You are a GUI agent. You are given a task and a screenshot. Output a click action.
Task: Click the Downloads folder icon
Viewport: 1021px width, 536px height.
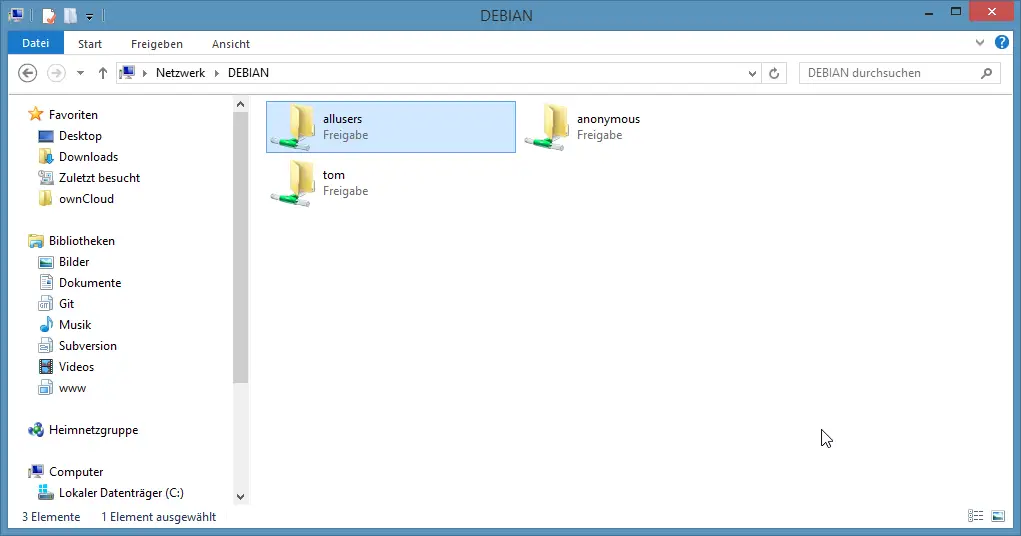46,157
